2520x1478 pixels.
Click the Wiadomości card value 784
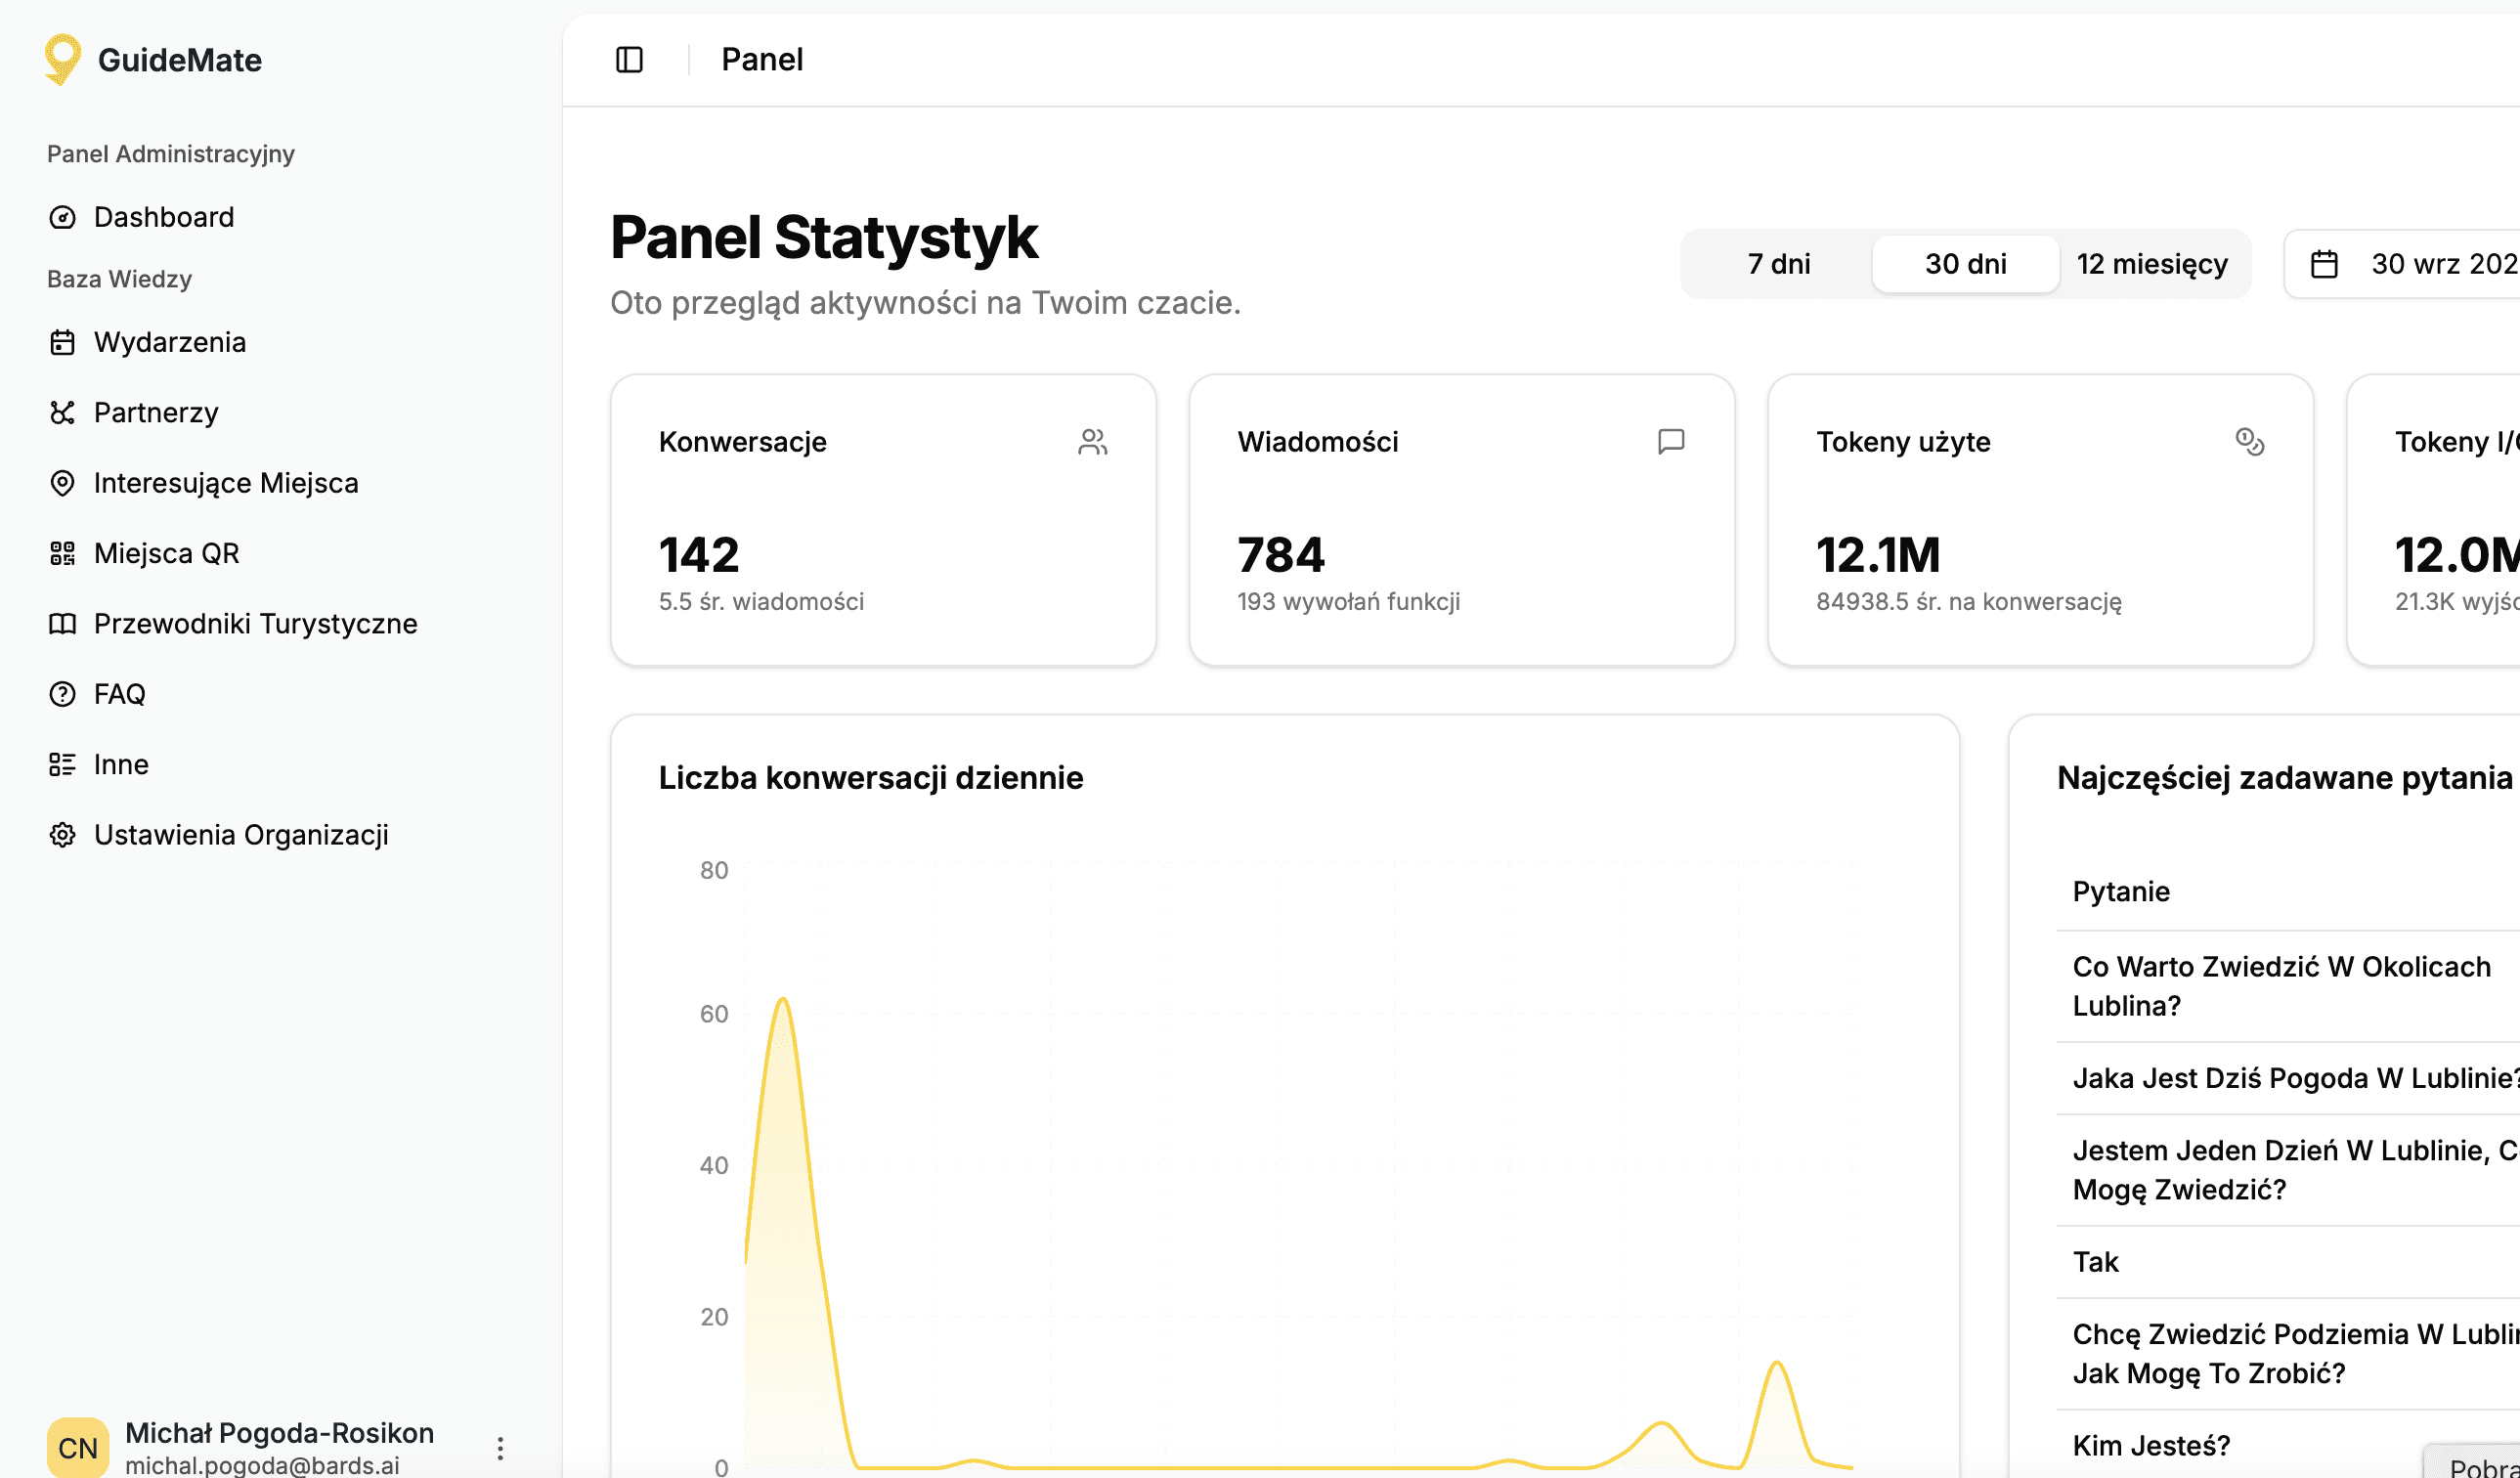click(1281, 555)
